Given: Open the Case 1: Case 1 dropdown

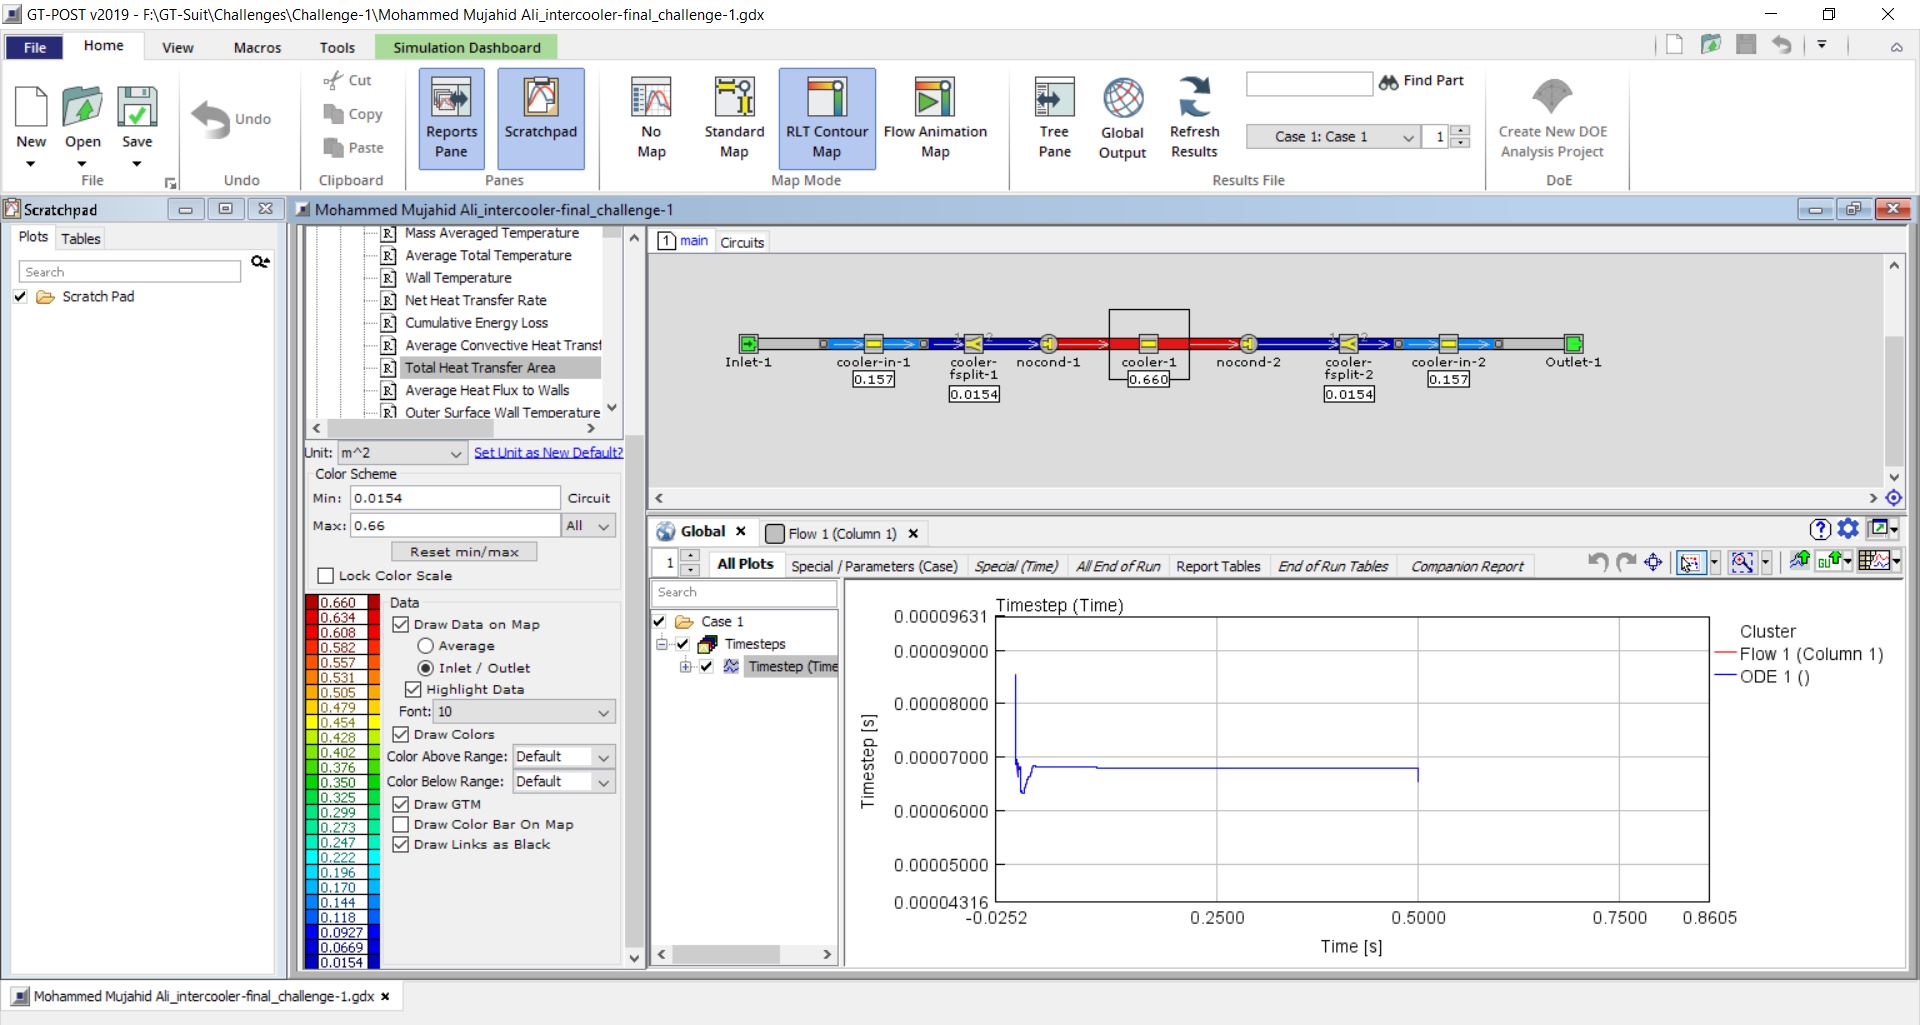Looking at the screenshot, I should tap(1333, 137).
